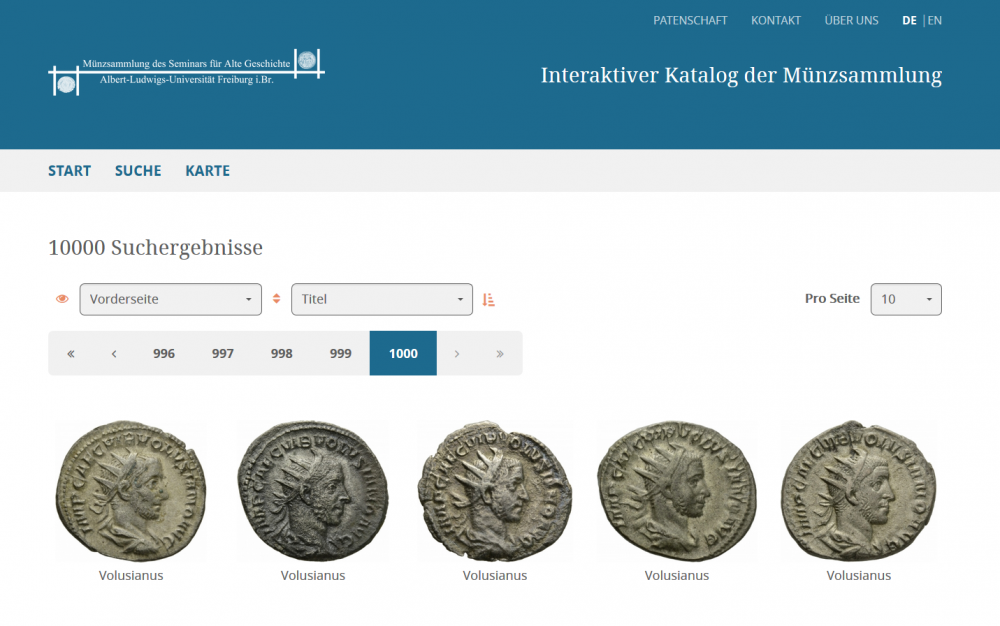Open the KARTE map page
This screenshot has width=1000, height=626.
[x=207, y=171]
